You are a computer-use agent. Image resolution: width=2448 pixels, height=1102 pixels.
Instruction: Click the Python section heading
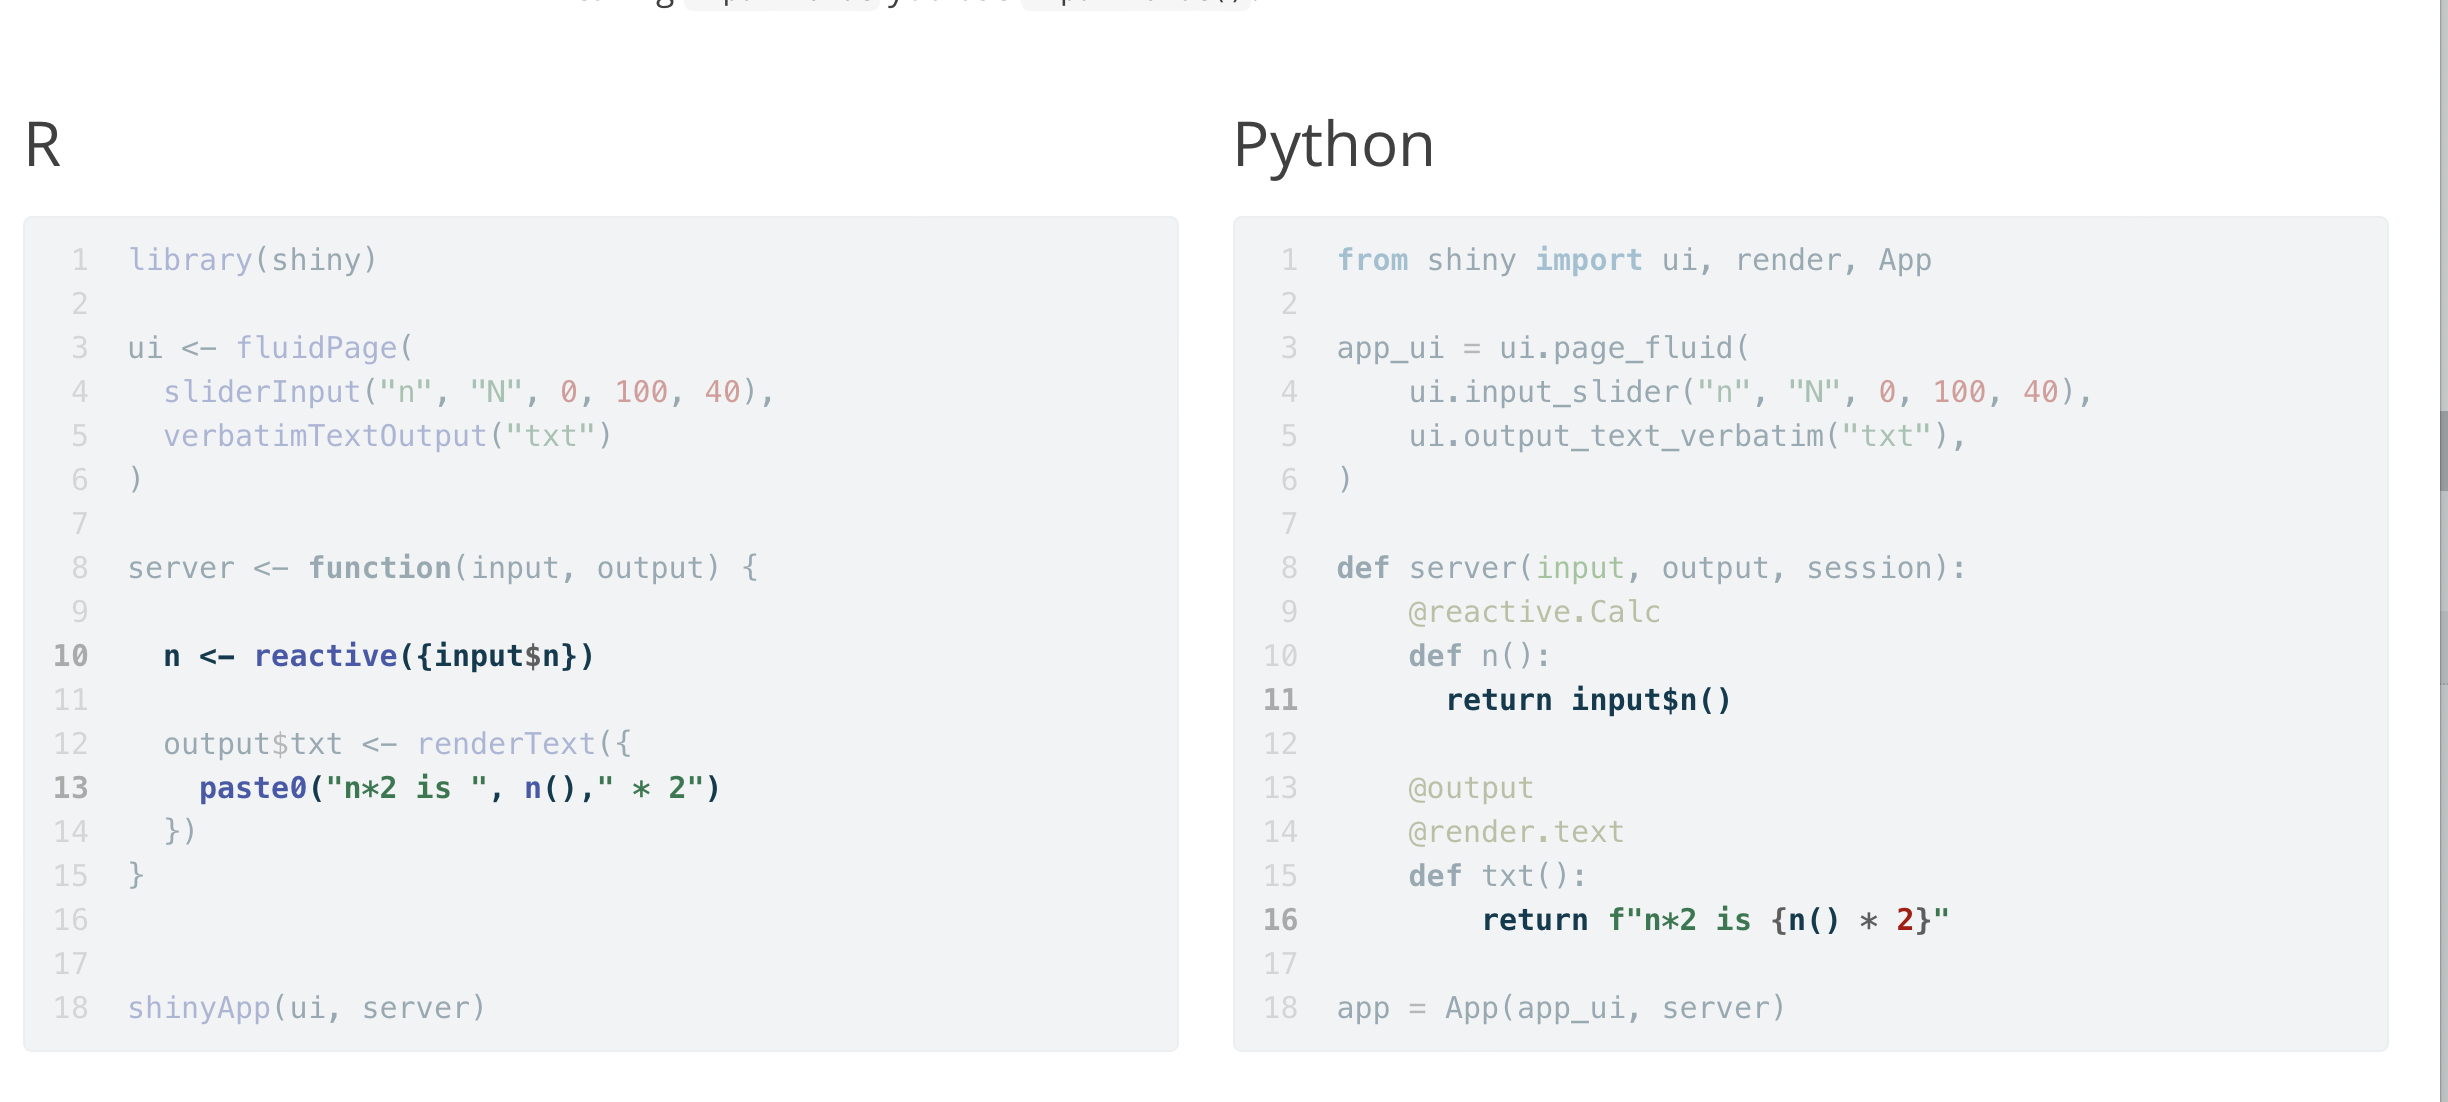(1333, 145)
